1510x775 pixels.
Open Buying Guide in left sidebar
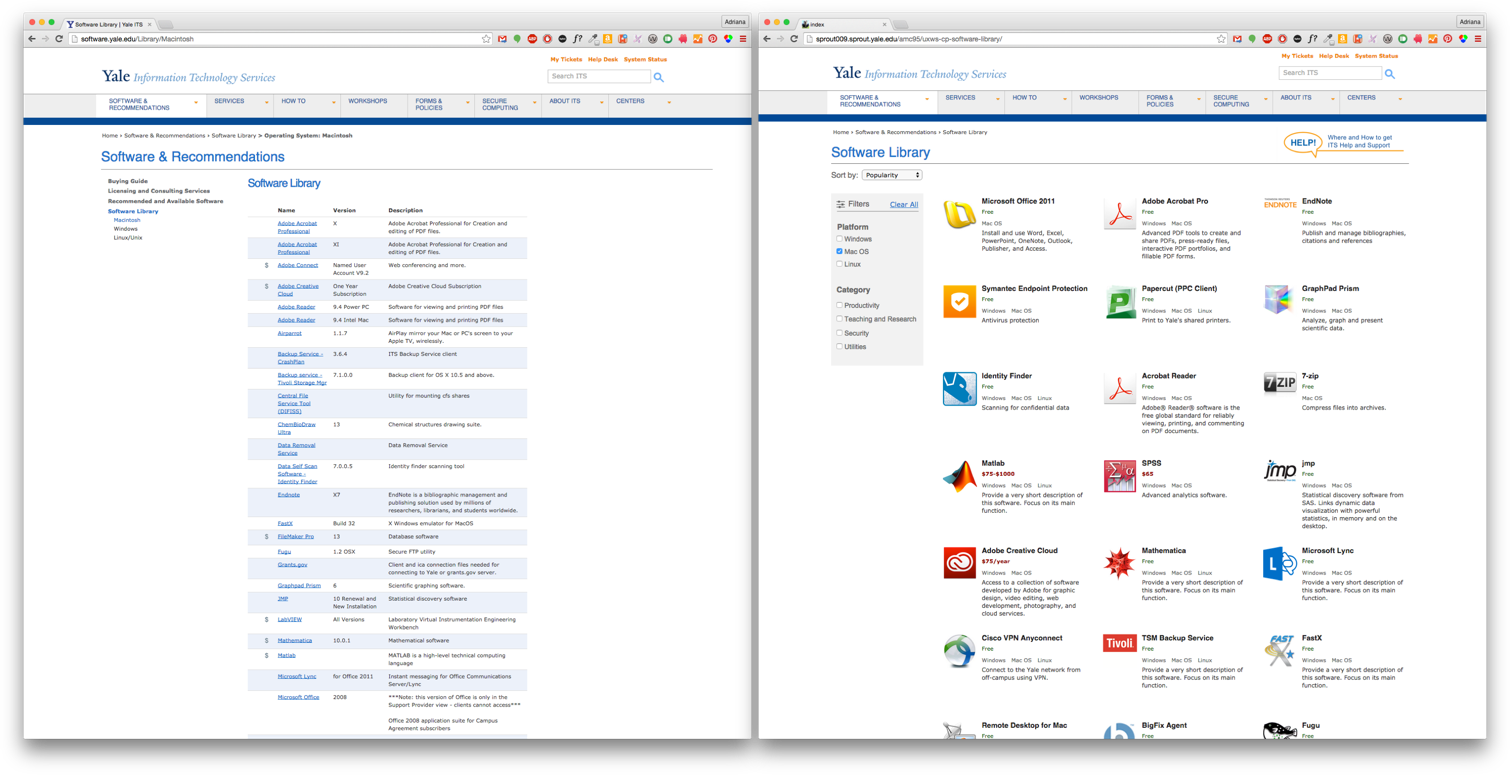tap(128, 182)
